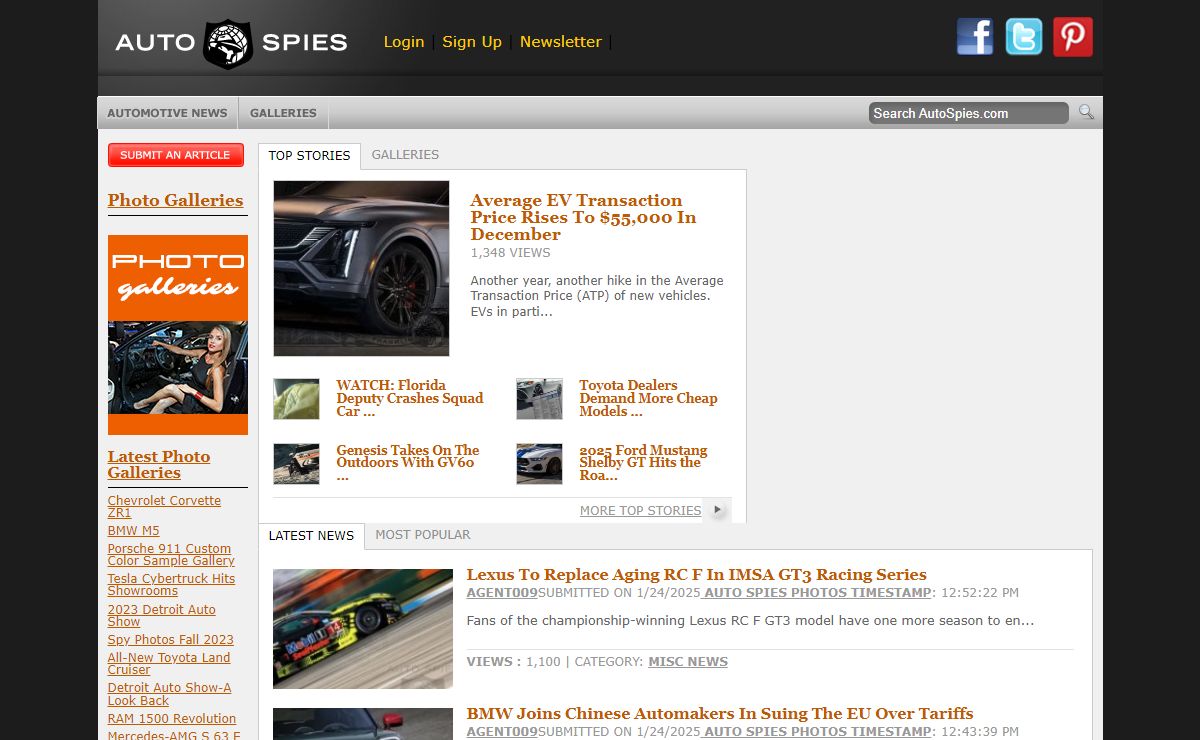Switch to the Latest News tab

point(311,536)
